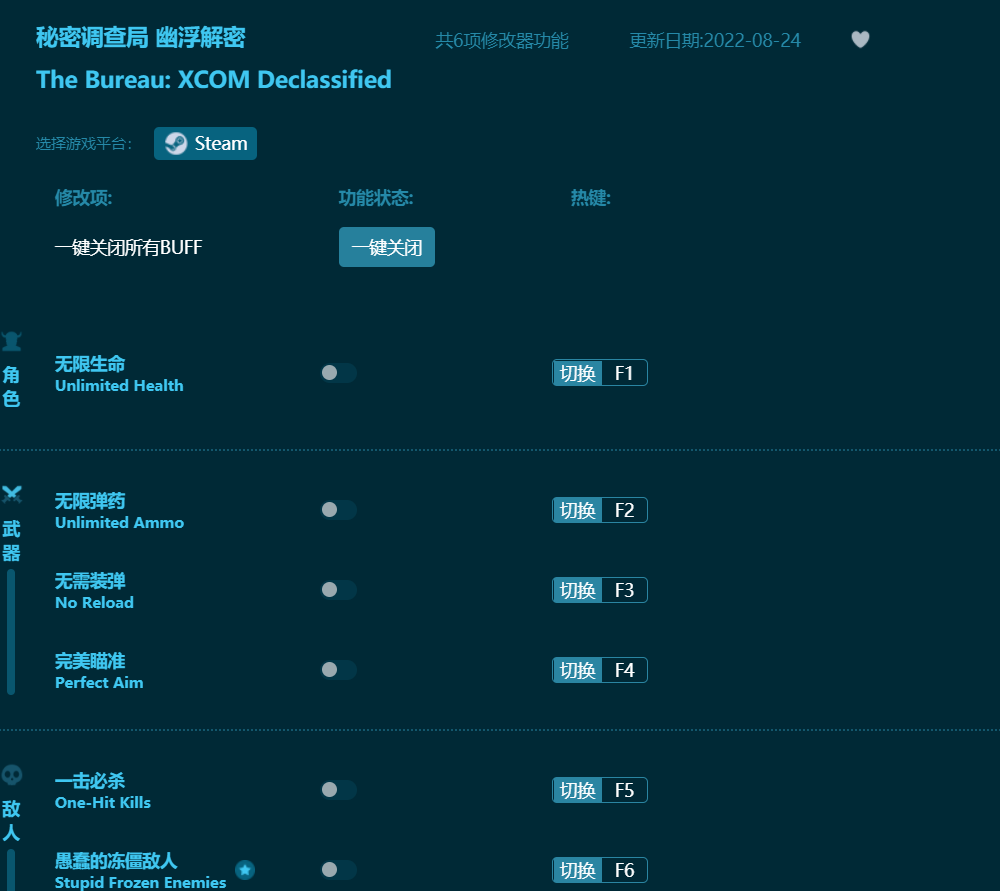Click the 武器 category label
Image resolution: width=1000 pixels, height=891 pixels.
11,540
